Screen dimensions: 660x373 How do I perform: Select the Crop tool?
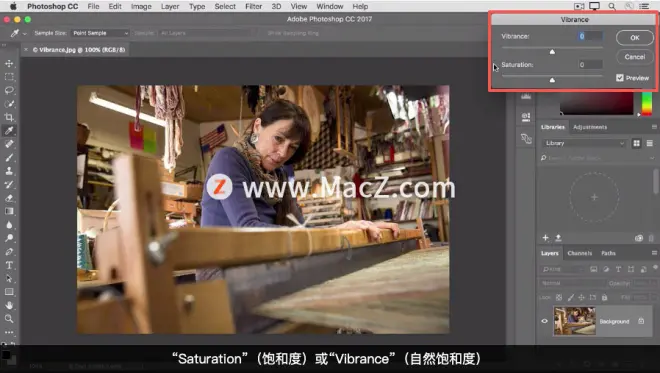click(9, 117)
